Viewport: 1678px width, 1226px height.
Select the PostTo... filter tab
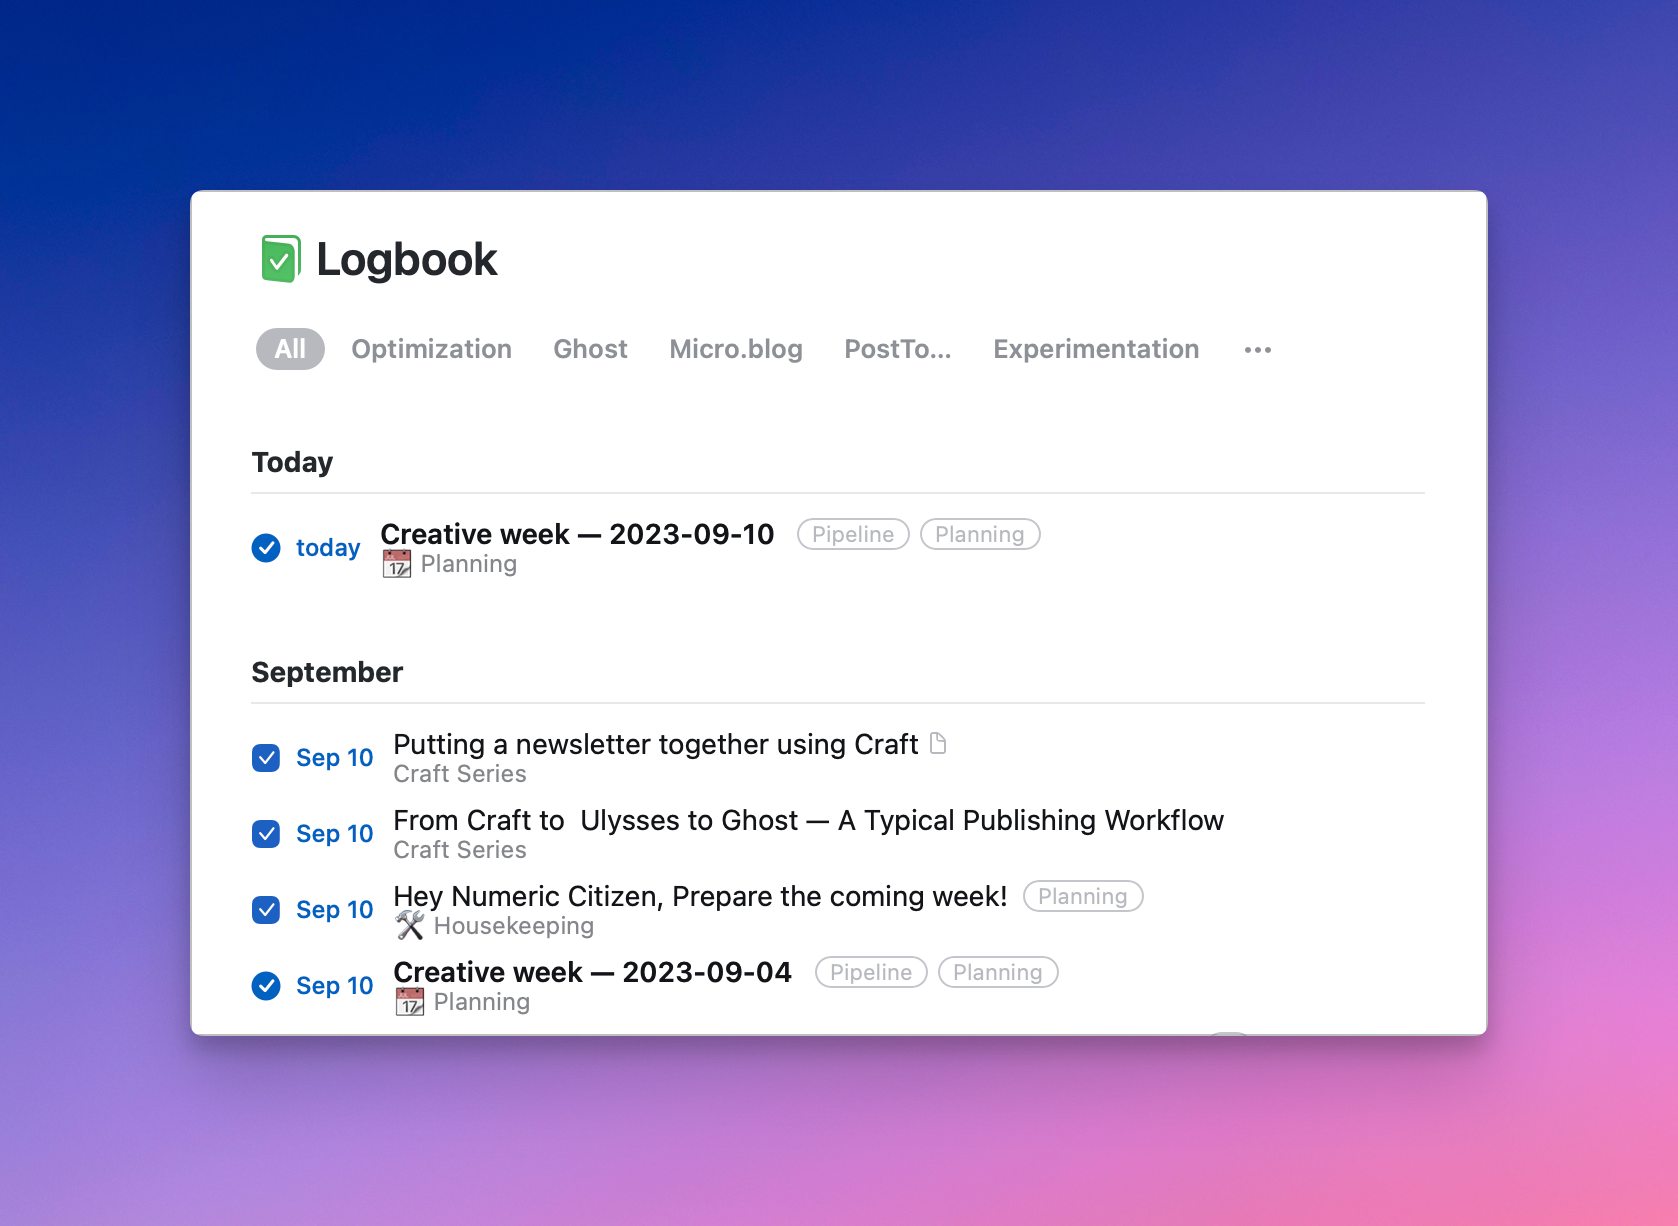click(x=898, y=349)
